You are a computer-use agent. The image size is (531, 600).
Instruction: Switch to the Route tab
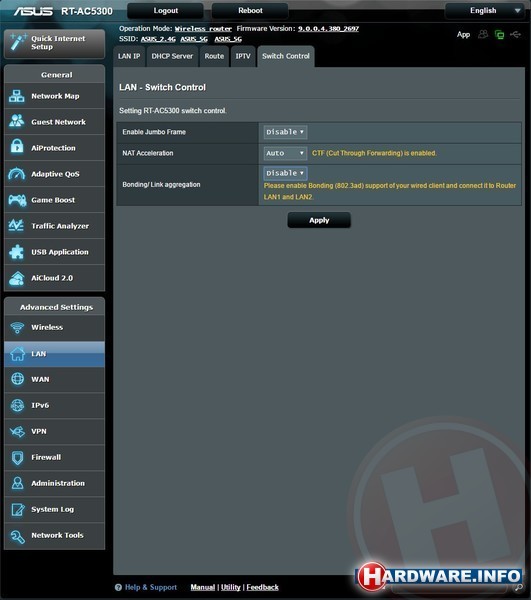click(214, 56)
